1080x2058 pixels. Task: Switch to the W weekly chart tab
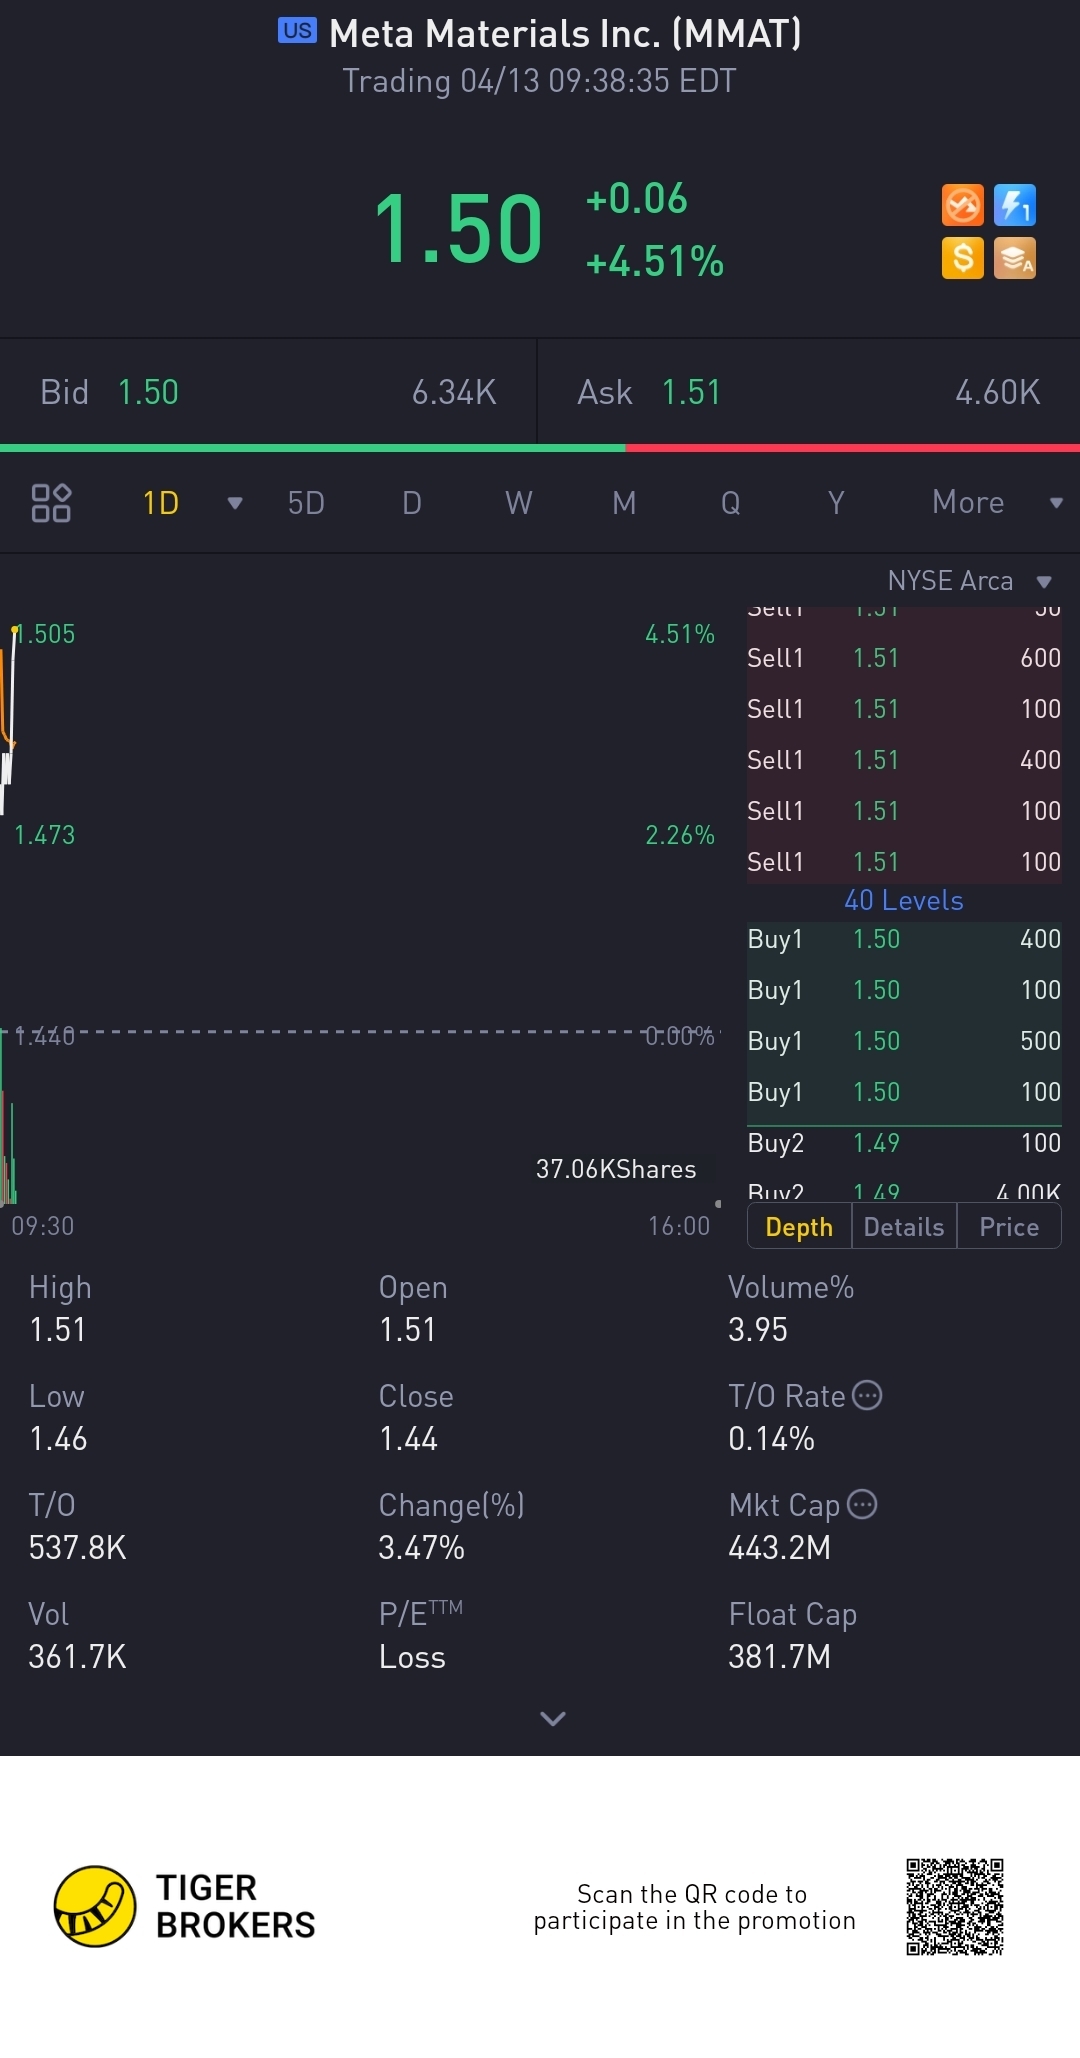point(518,502)
